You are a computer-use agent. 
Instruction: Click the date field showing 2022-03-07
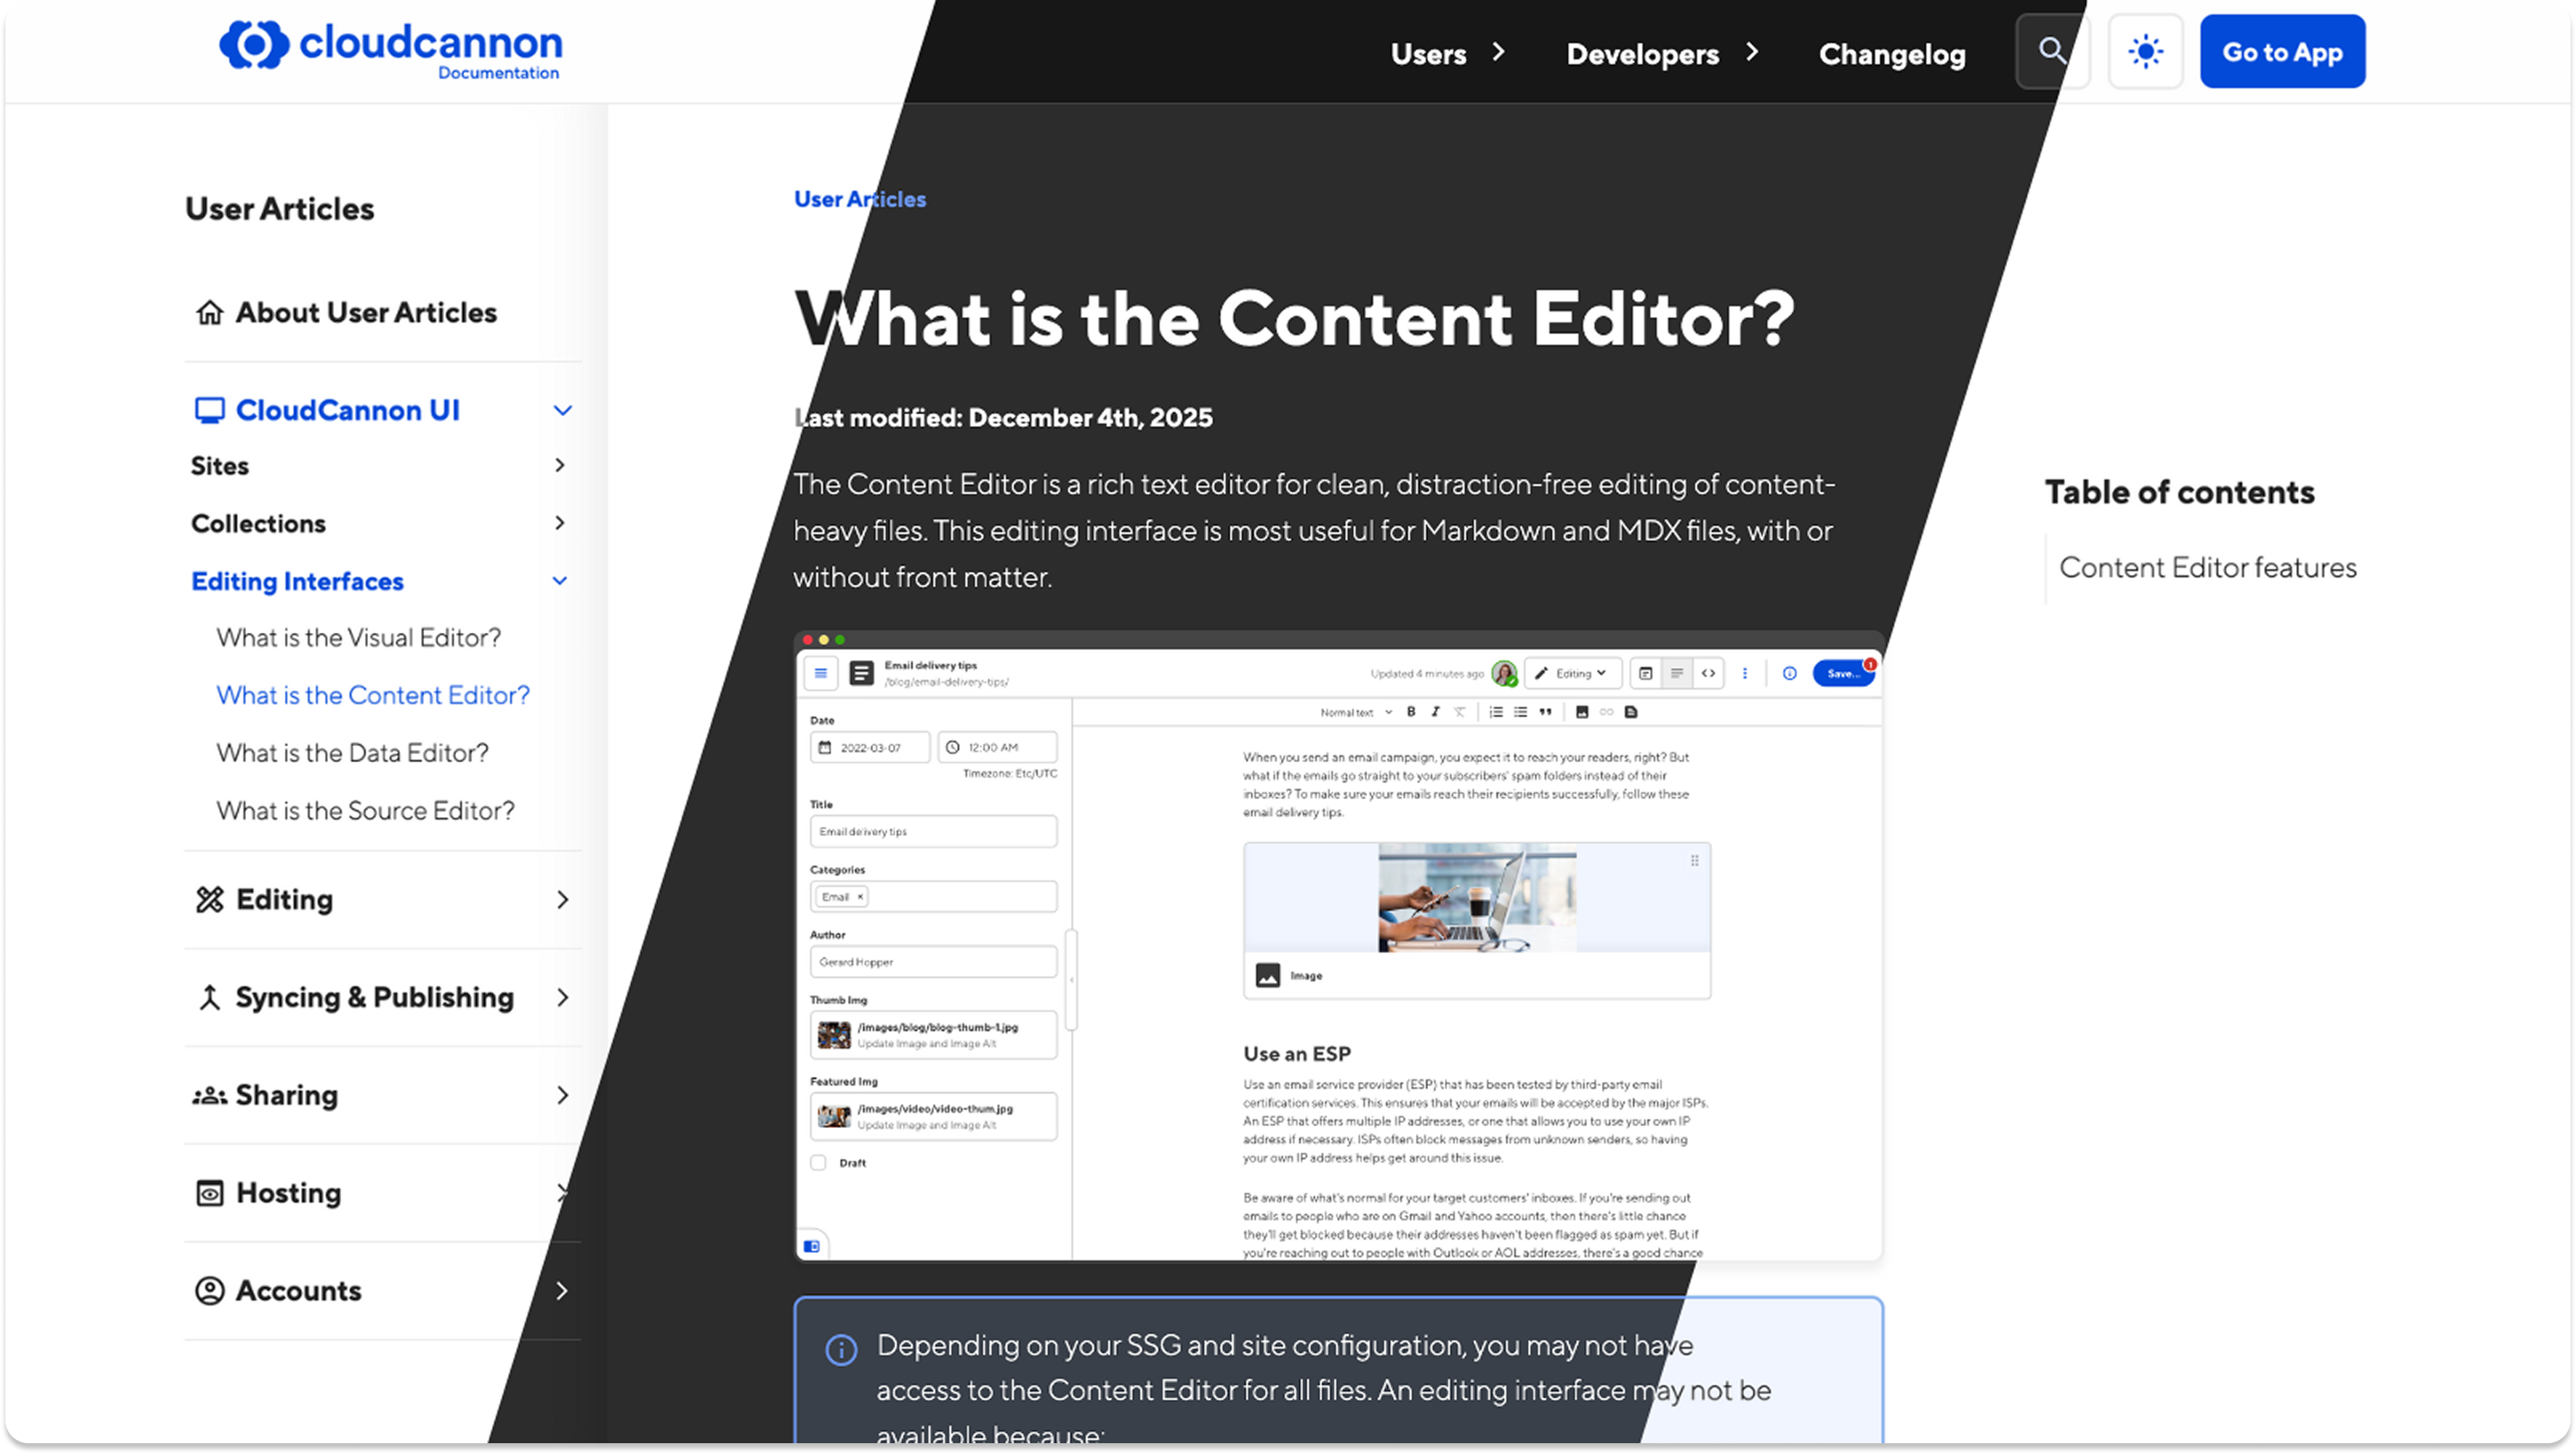pos(869,747)
